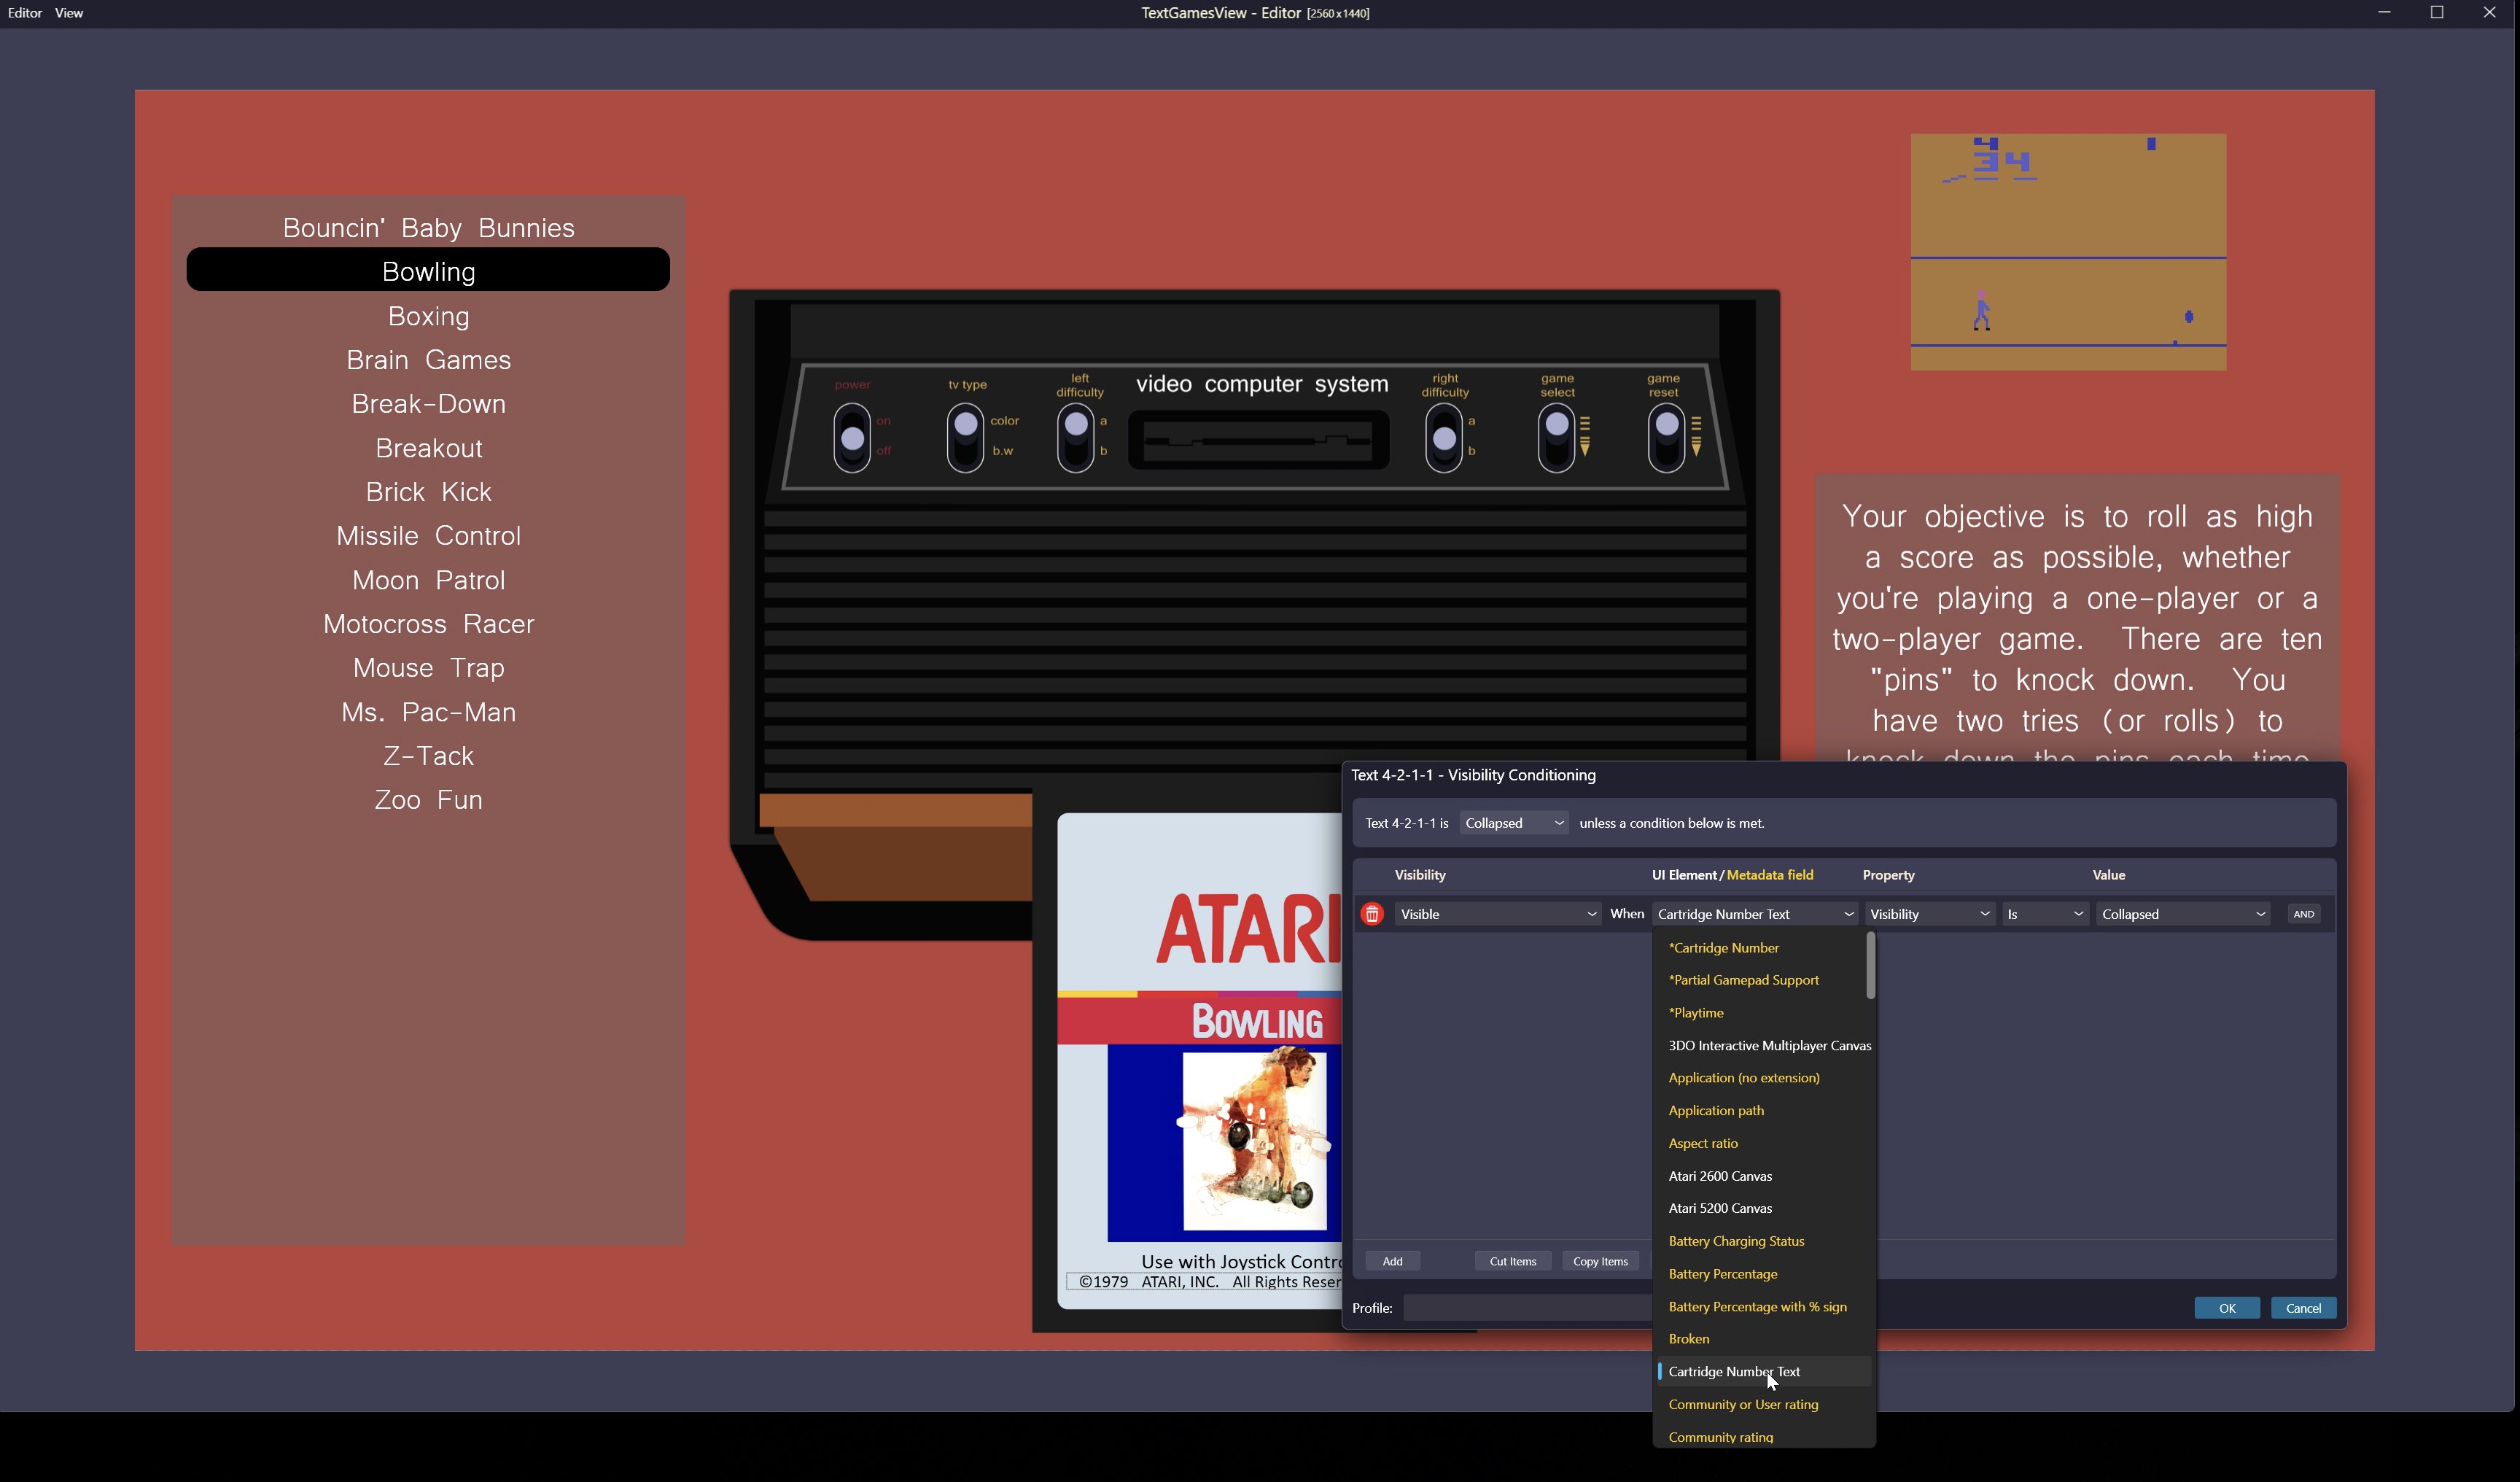Cancel the Visibility Conditioning dialog
Viewport: 2520px width, 1482px height.
point(2304,1308)
